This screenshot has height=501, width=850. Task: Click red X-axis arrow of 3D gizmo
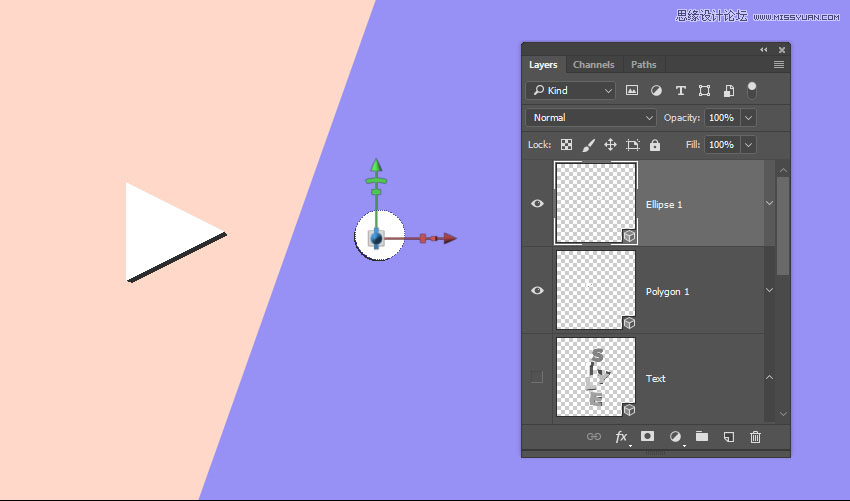click(450, 238)
